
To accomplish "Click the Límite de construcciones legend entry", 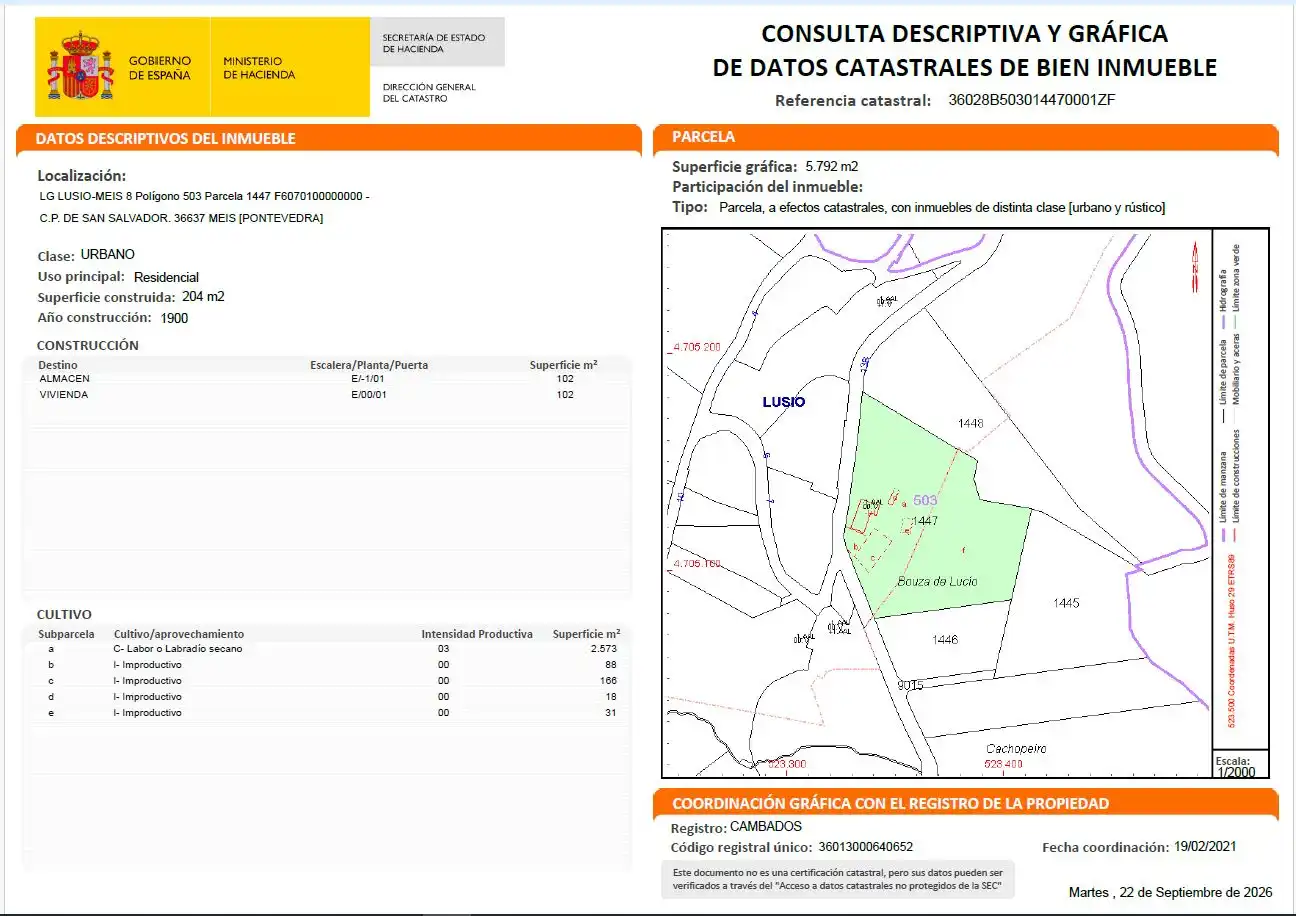I will click(1237, 487).
